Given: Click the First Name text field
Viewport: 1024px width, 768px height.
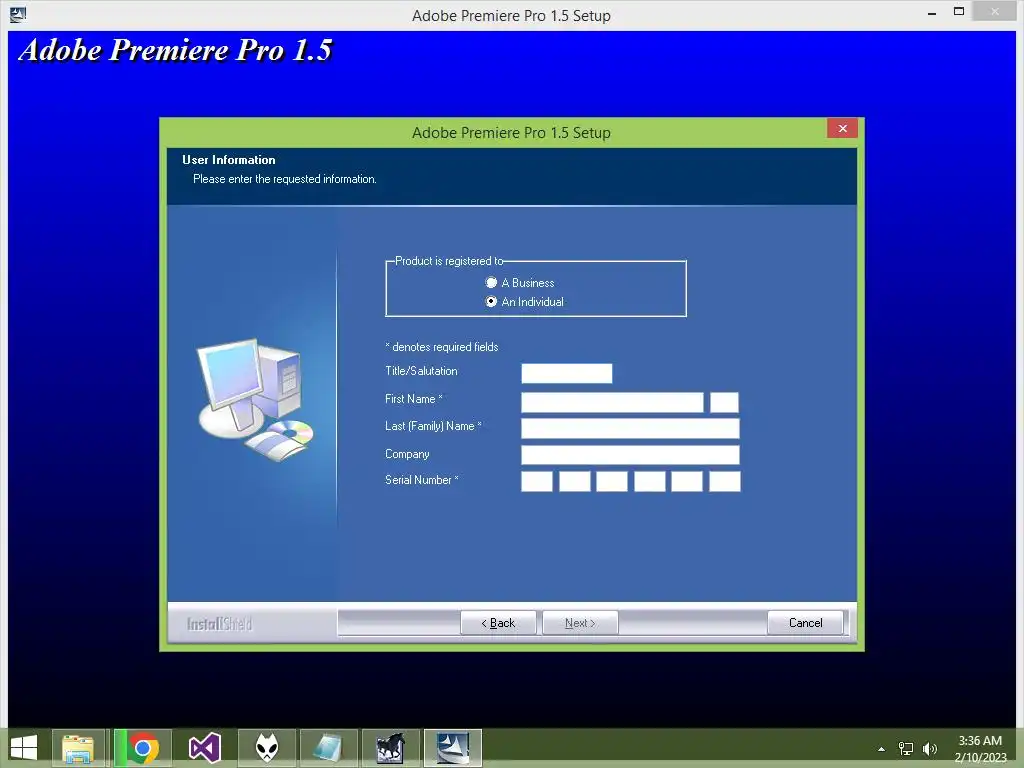Looking at the screenshot, I should (613, 402).
